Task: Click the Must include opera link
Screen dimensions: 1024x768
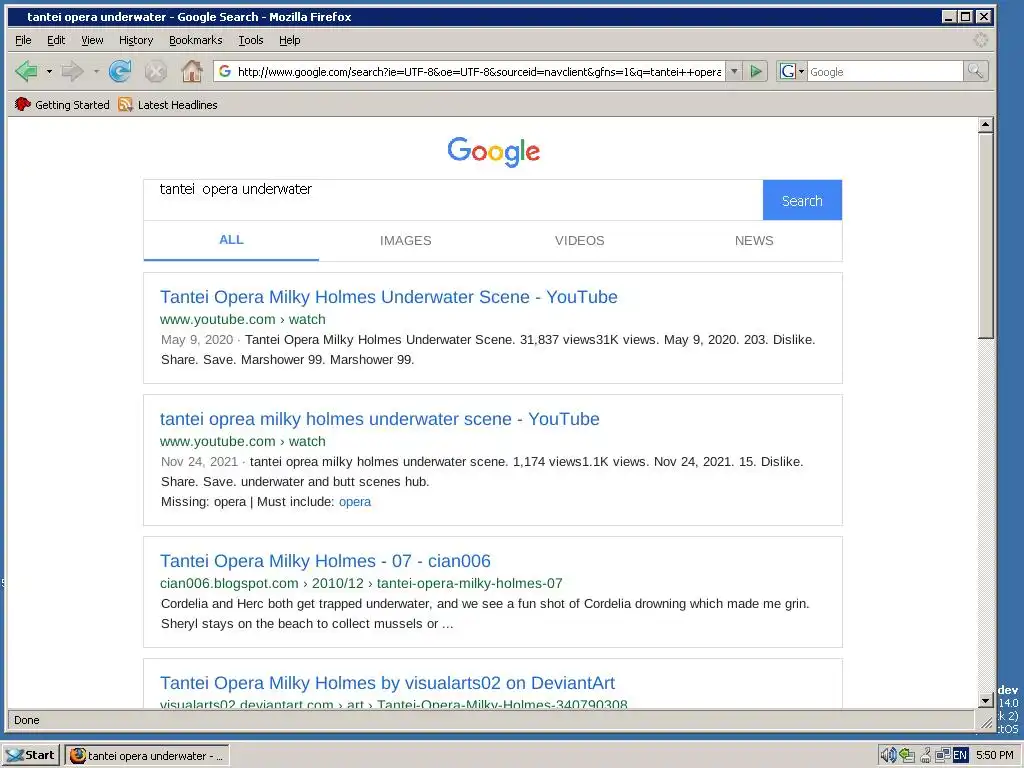Action: pos(355,502)
